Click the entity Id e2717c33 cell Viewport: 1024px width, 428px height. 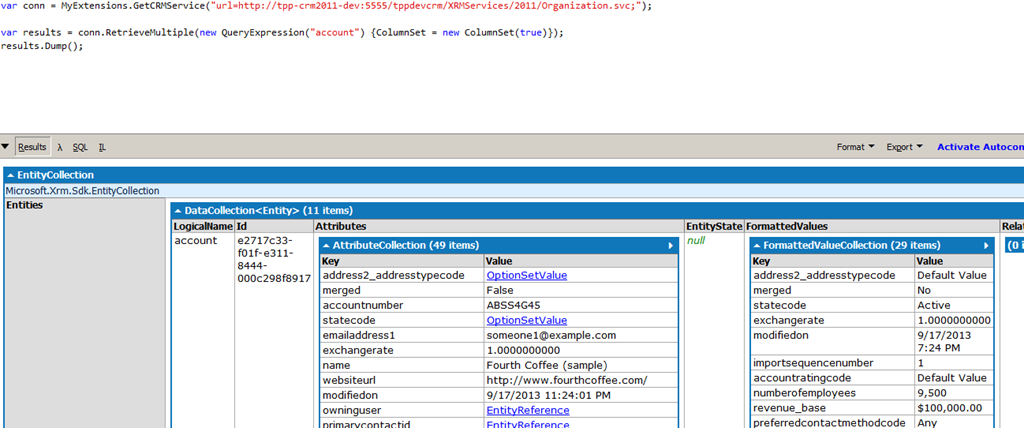pos(274,259)
